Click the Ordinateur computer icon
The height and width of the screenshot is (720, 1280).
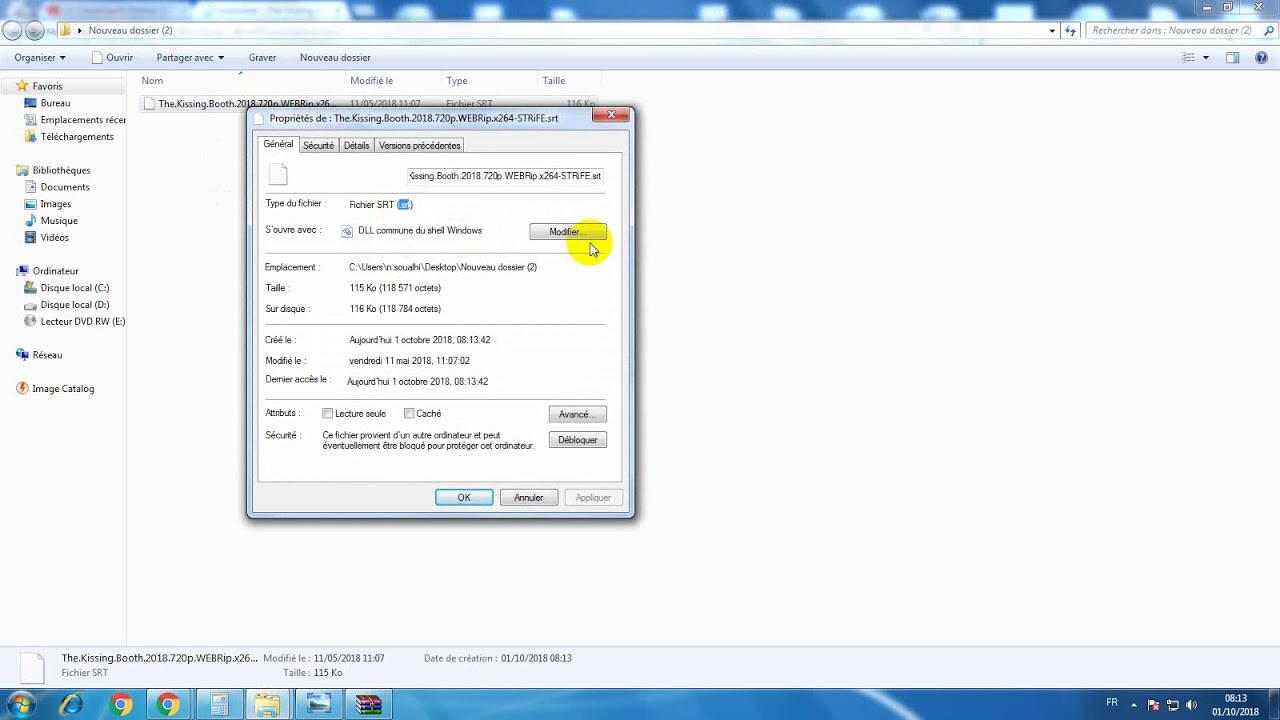[22, 271]
